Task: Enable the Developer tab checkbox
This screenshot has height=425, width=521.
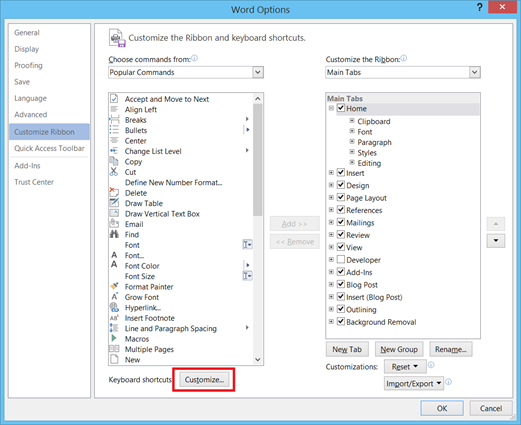Action: click(x=341, y=259)
